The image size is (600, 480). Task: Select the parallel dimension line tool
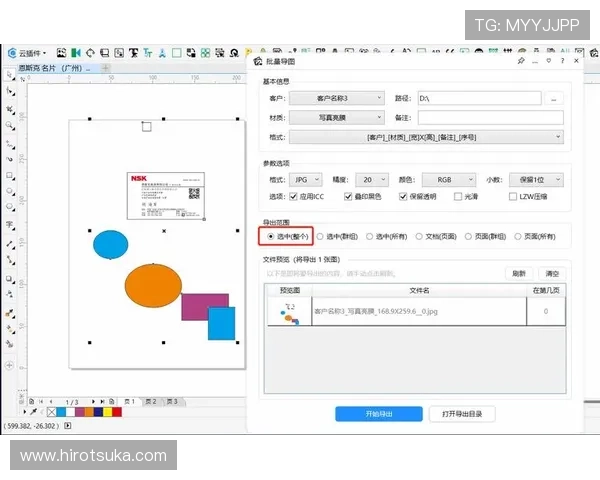(10, 244)
